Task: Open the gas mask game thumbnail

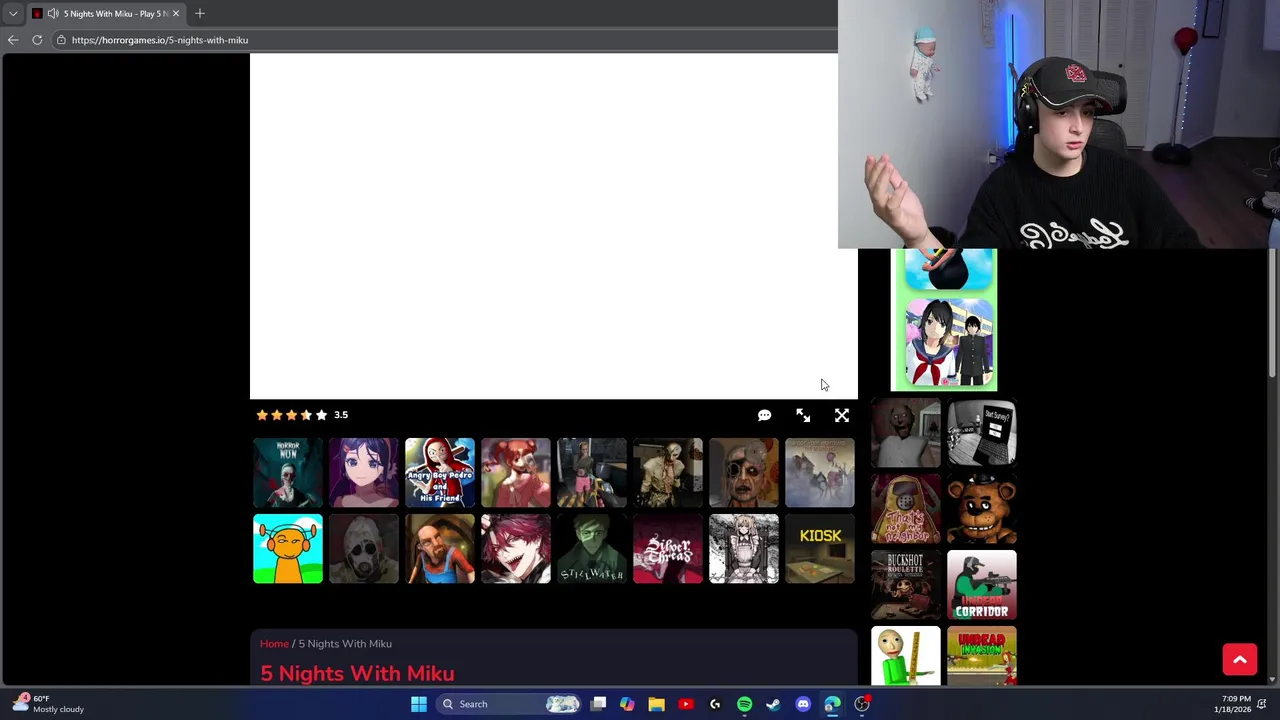Action: point(364,549)
